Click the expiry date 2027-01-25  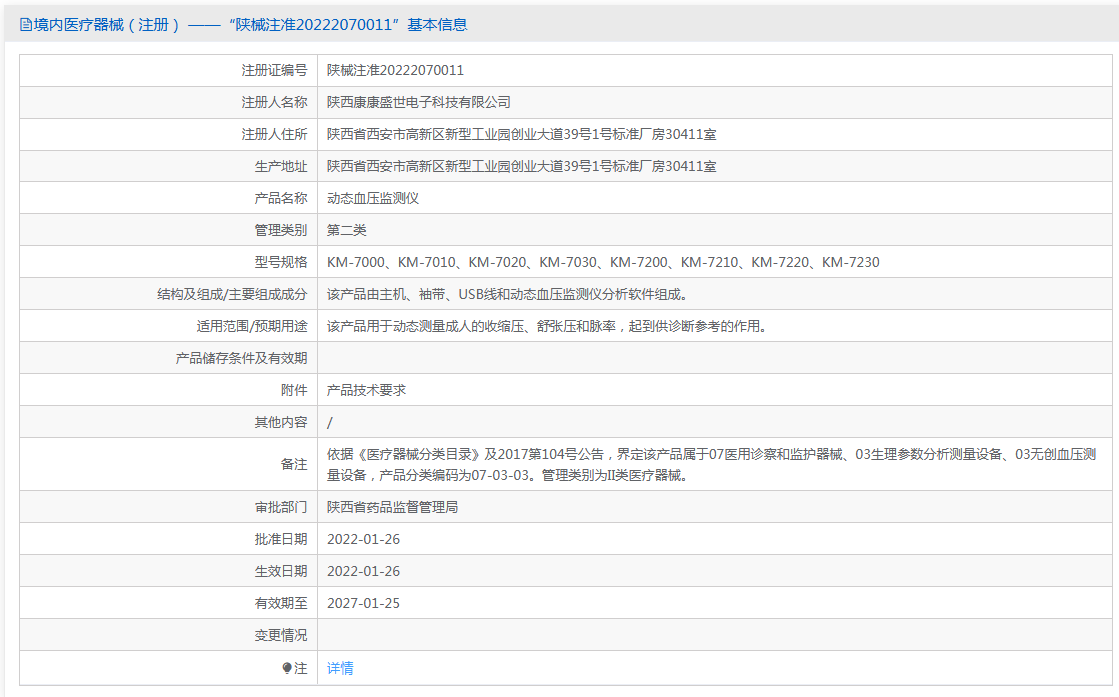(x=363, y=604)
